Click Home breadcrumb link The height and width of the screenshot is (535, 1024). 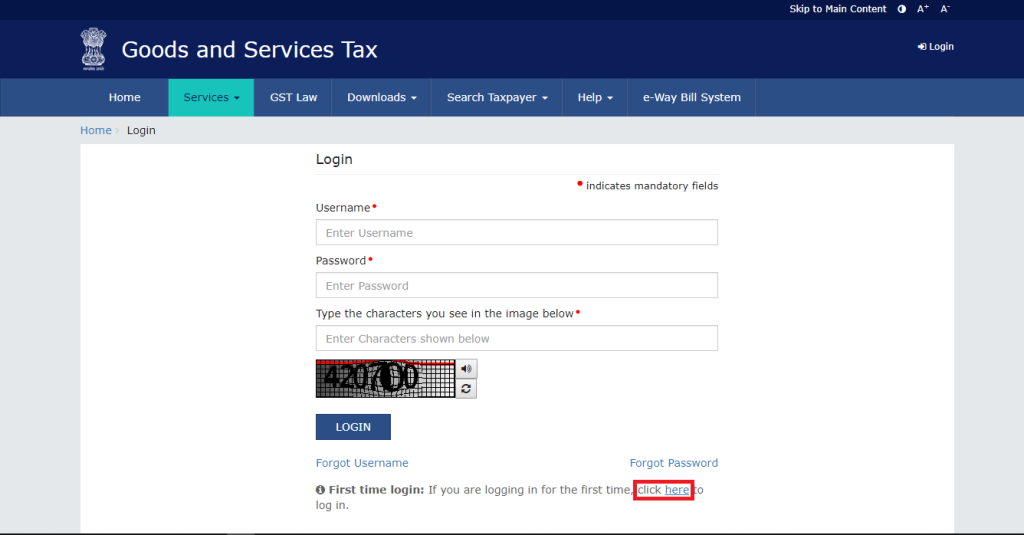click(95, 131)
